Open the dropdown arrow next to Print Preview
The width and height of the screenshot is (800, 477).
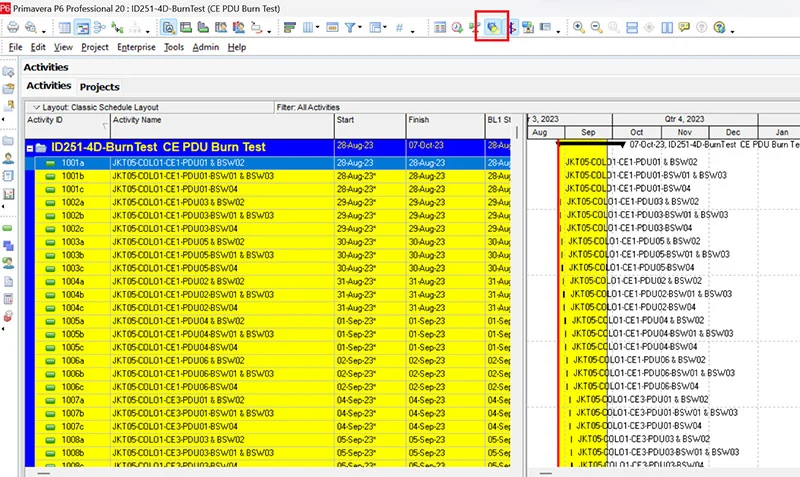43,31
